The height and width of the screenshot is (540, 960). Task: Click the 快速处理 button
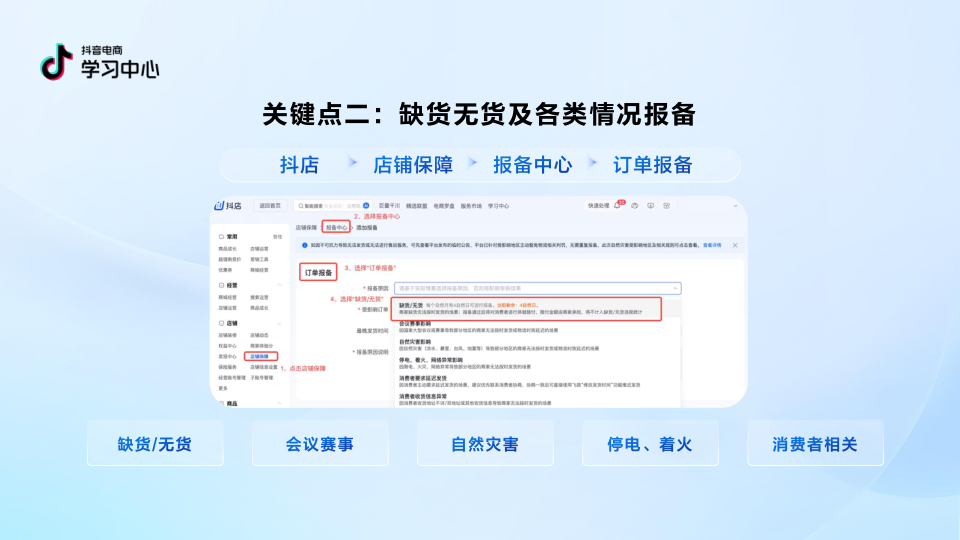[599, 206]
